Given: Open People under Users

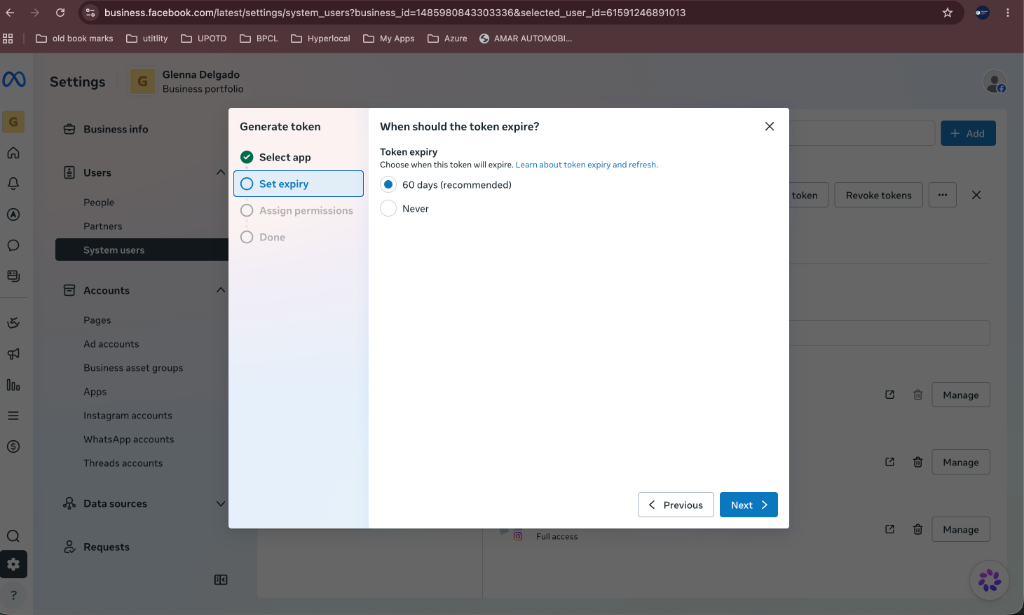Looking at the screenshot, I should [99, 202].
